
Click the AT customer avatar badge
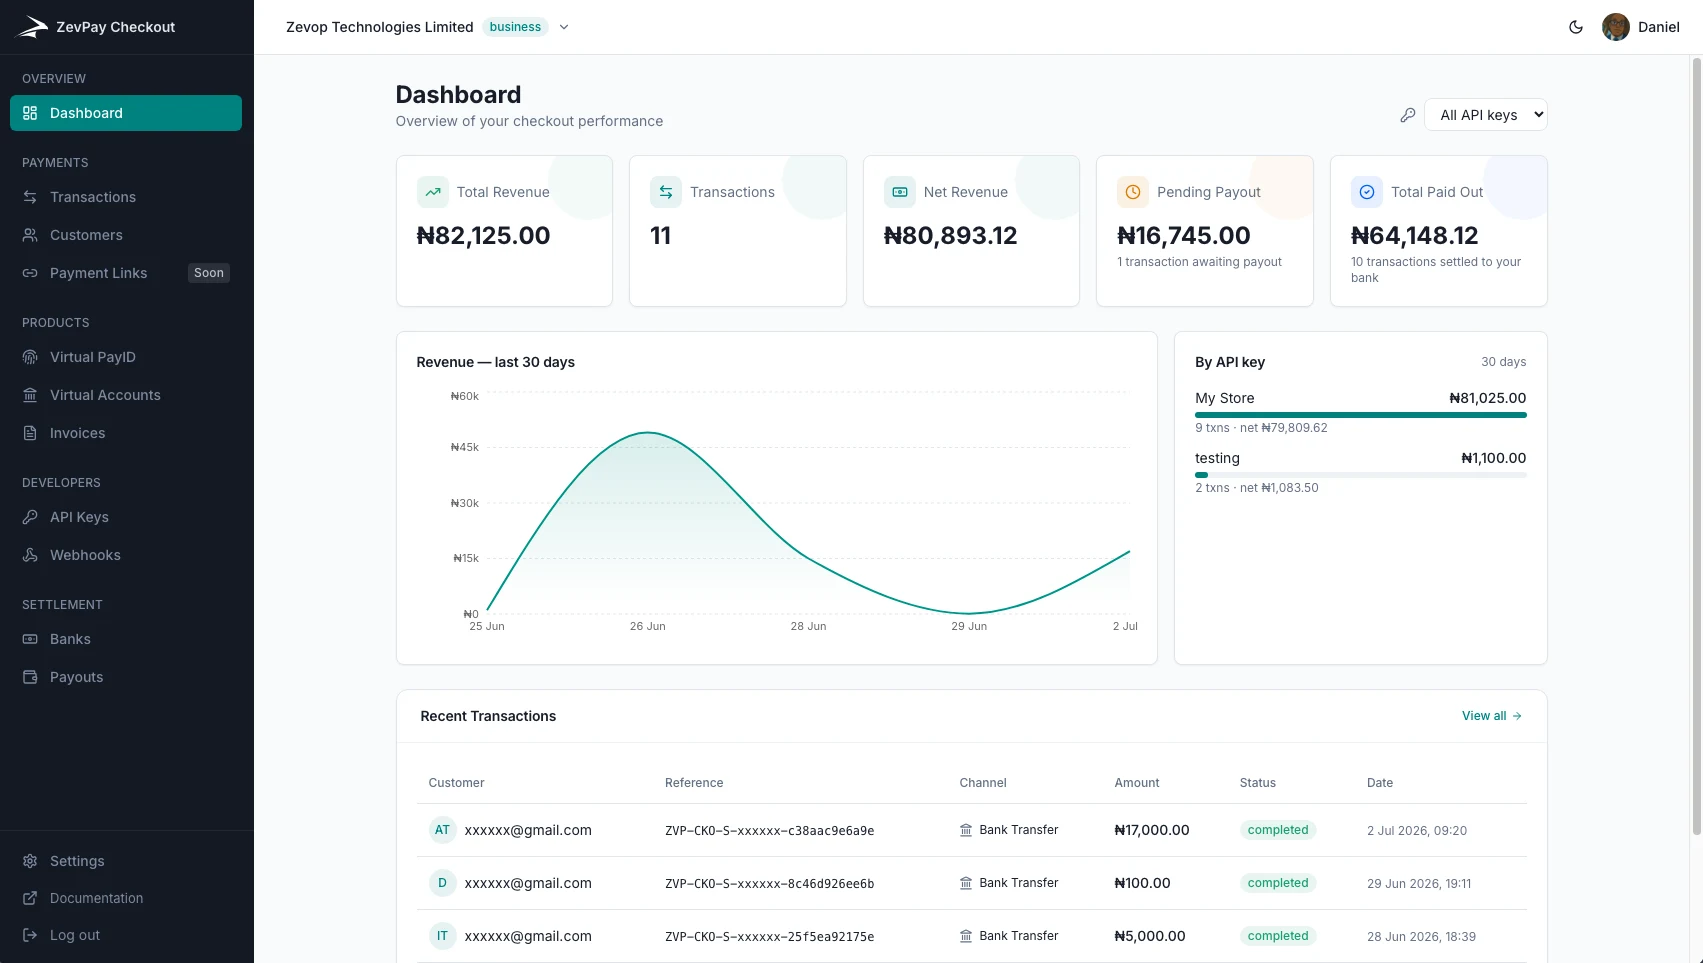(442, 830)
